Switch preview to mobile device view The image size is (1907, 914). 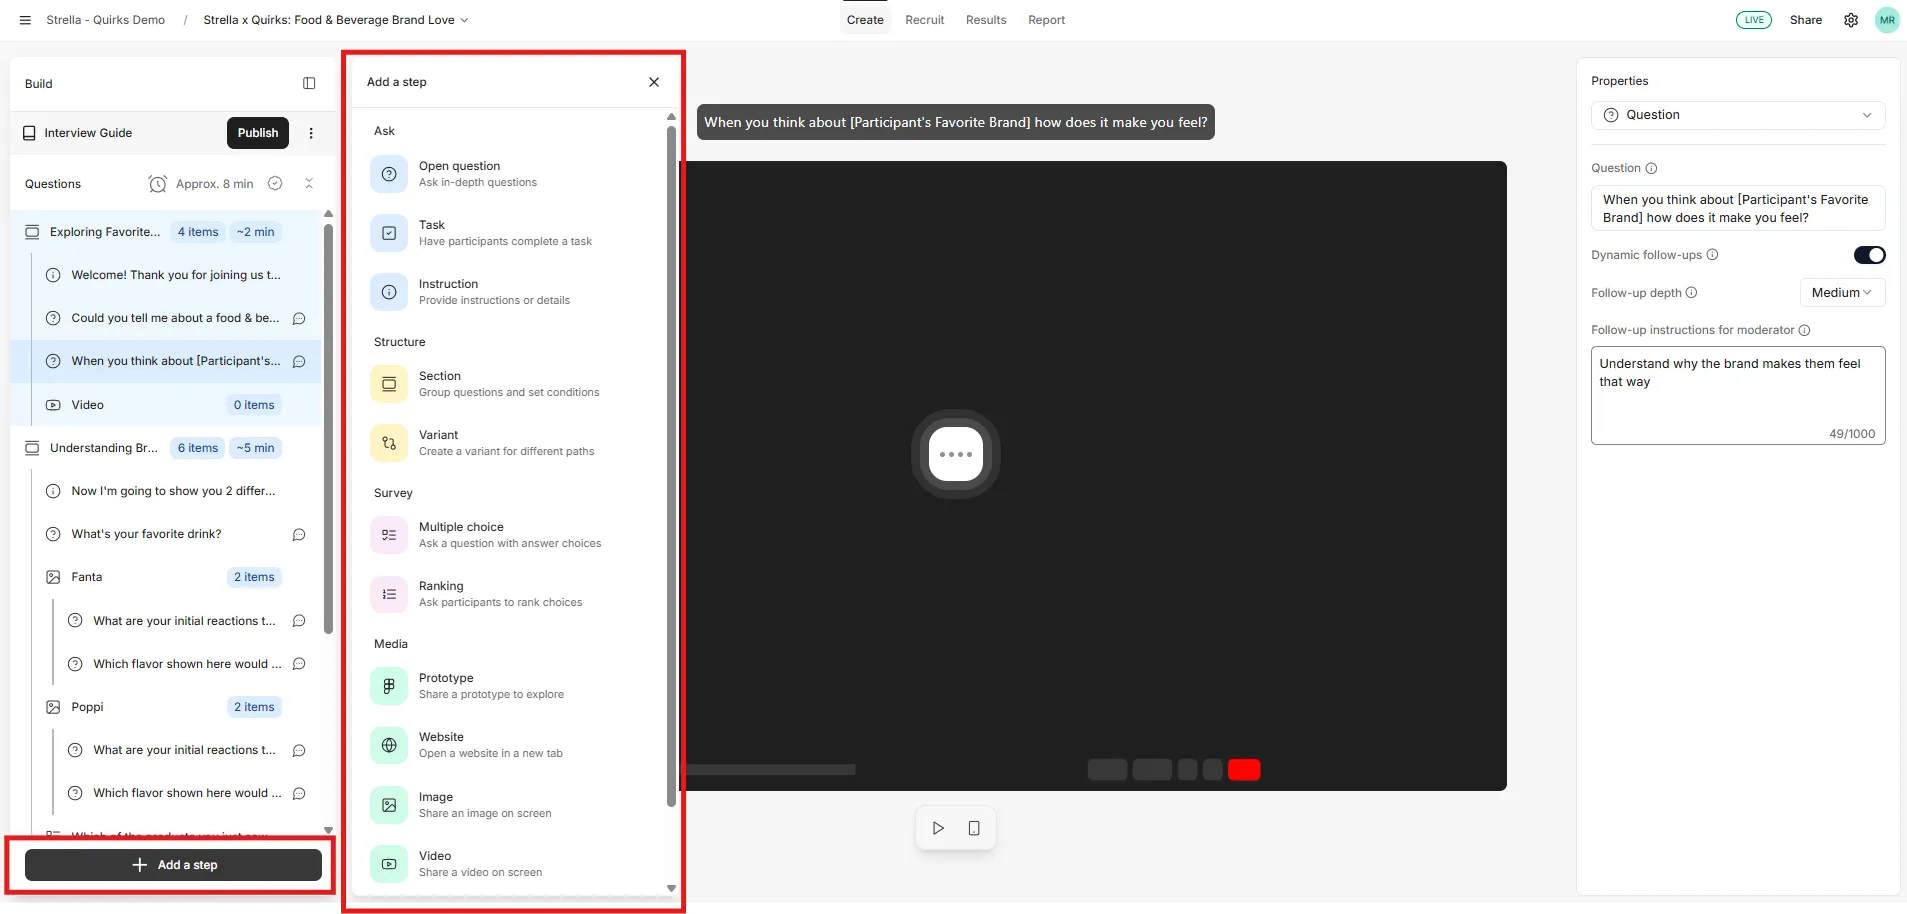click(974, 828)
